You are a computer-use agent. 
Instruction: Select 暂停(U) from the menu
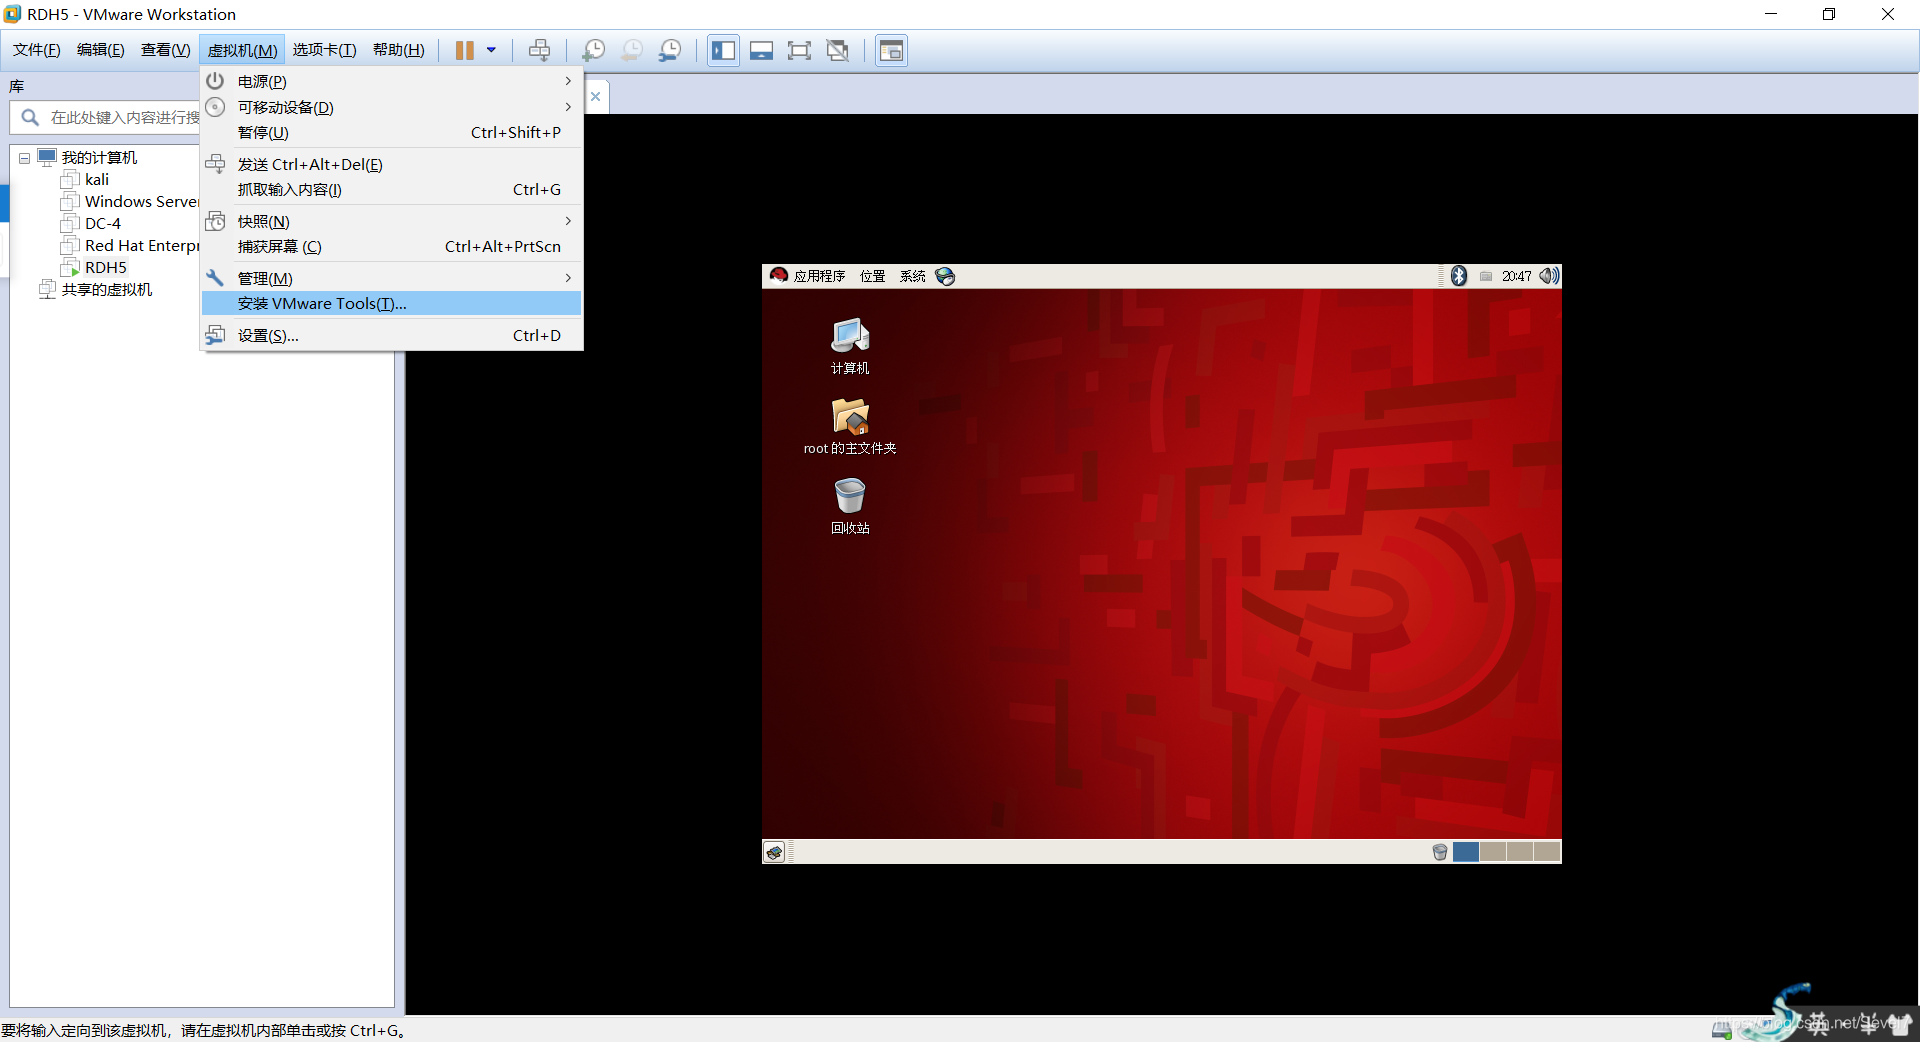tap(391, 132)
